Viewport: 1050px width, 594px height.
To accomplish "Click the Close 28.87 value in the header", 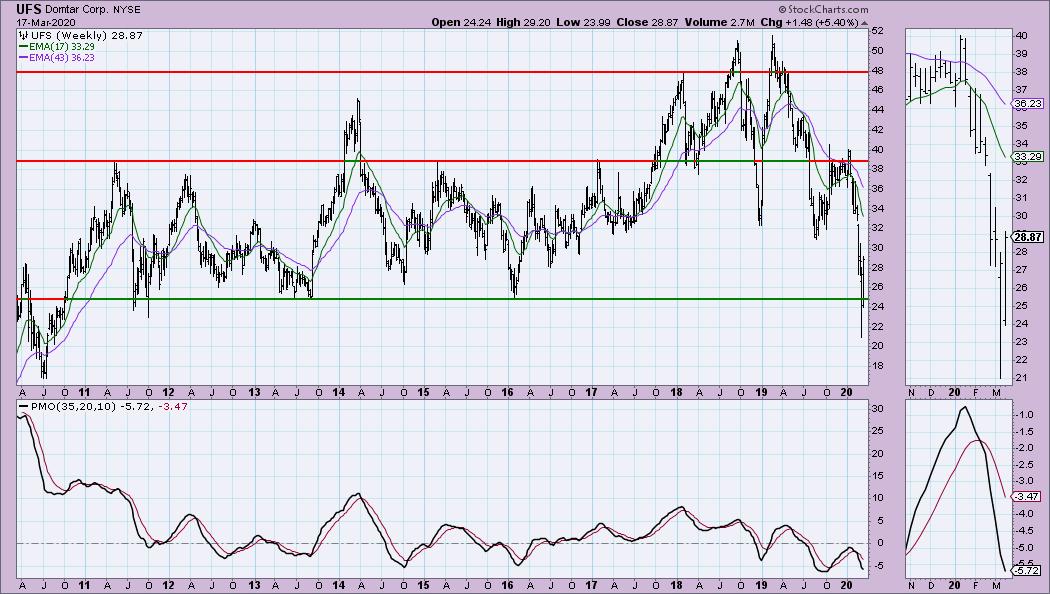I will tap(647, 22).
